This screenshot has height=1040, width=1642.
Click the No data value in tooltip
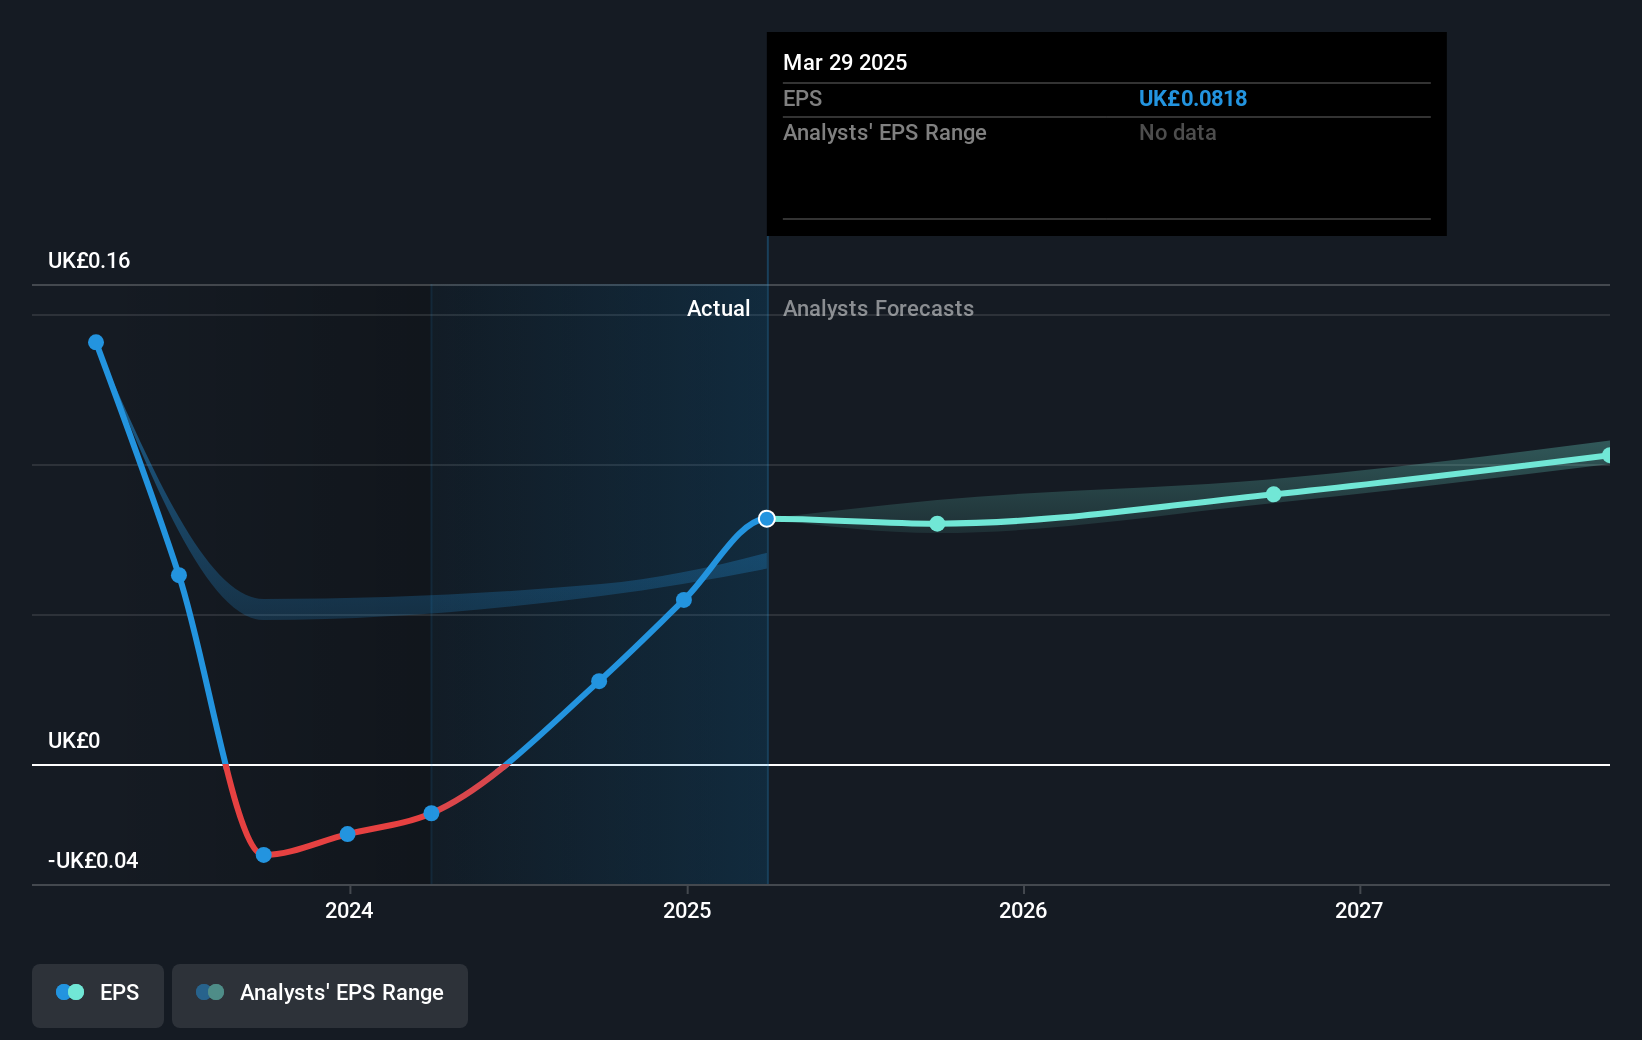(1177, 132)
